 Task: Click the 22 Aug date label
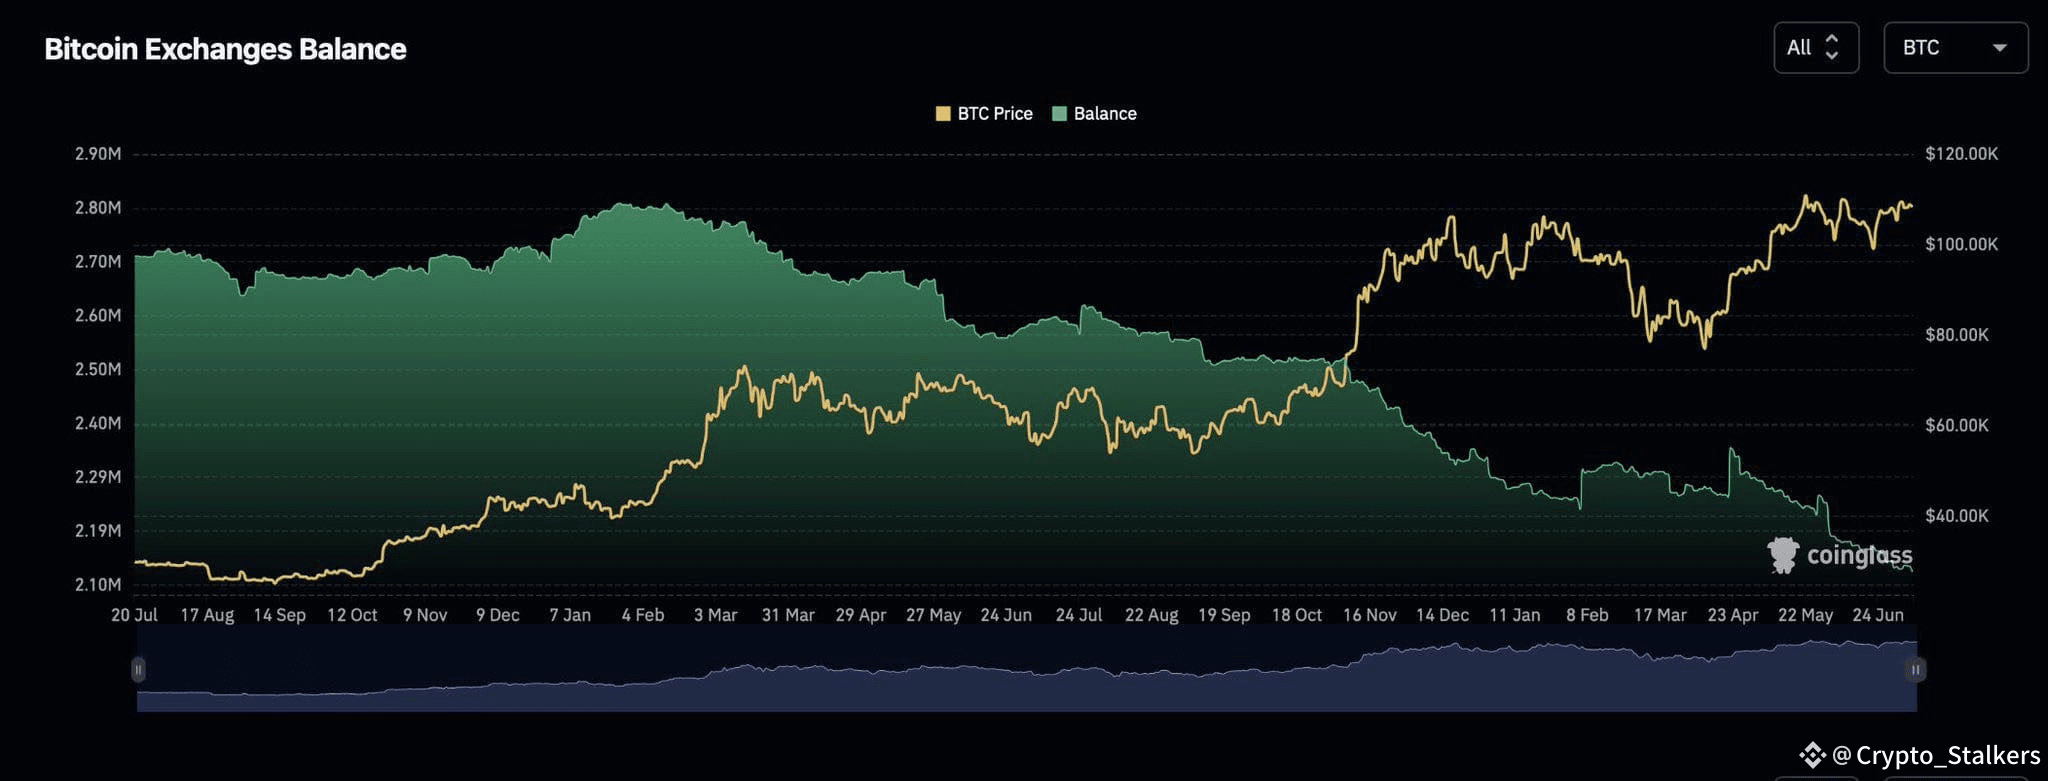pos(1152,615)
